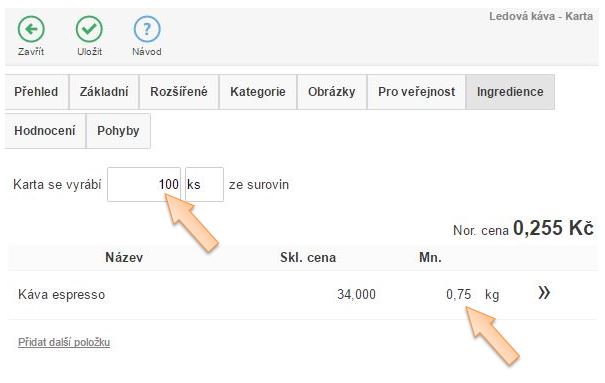Screen dimensions: 605x383
Task: Expand Káva espresso row double-chevron
Action: (544, 293)
